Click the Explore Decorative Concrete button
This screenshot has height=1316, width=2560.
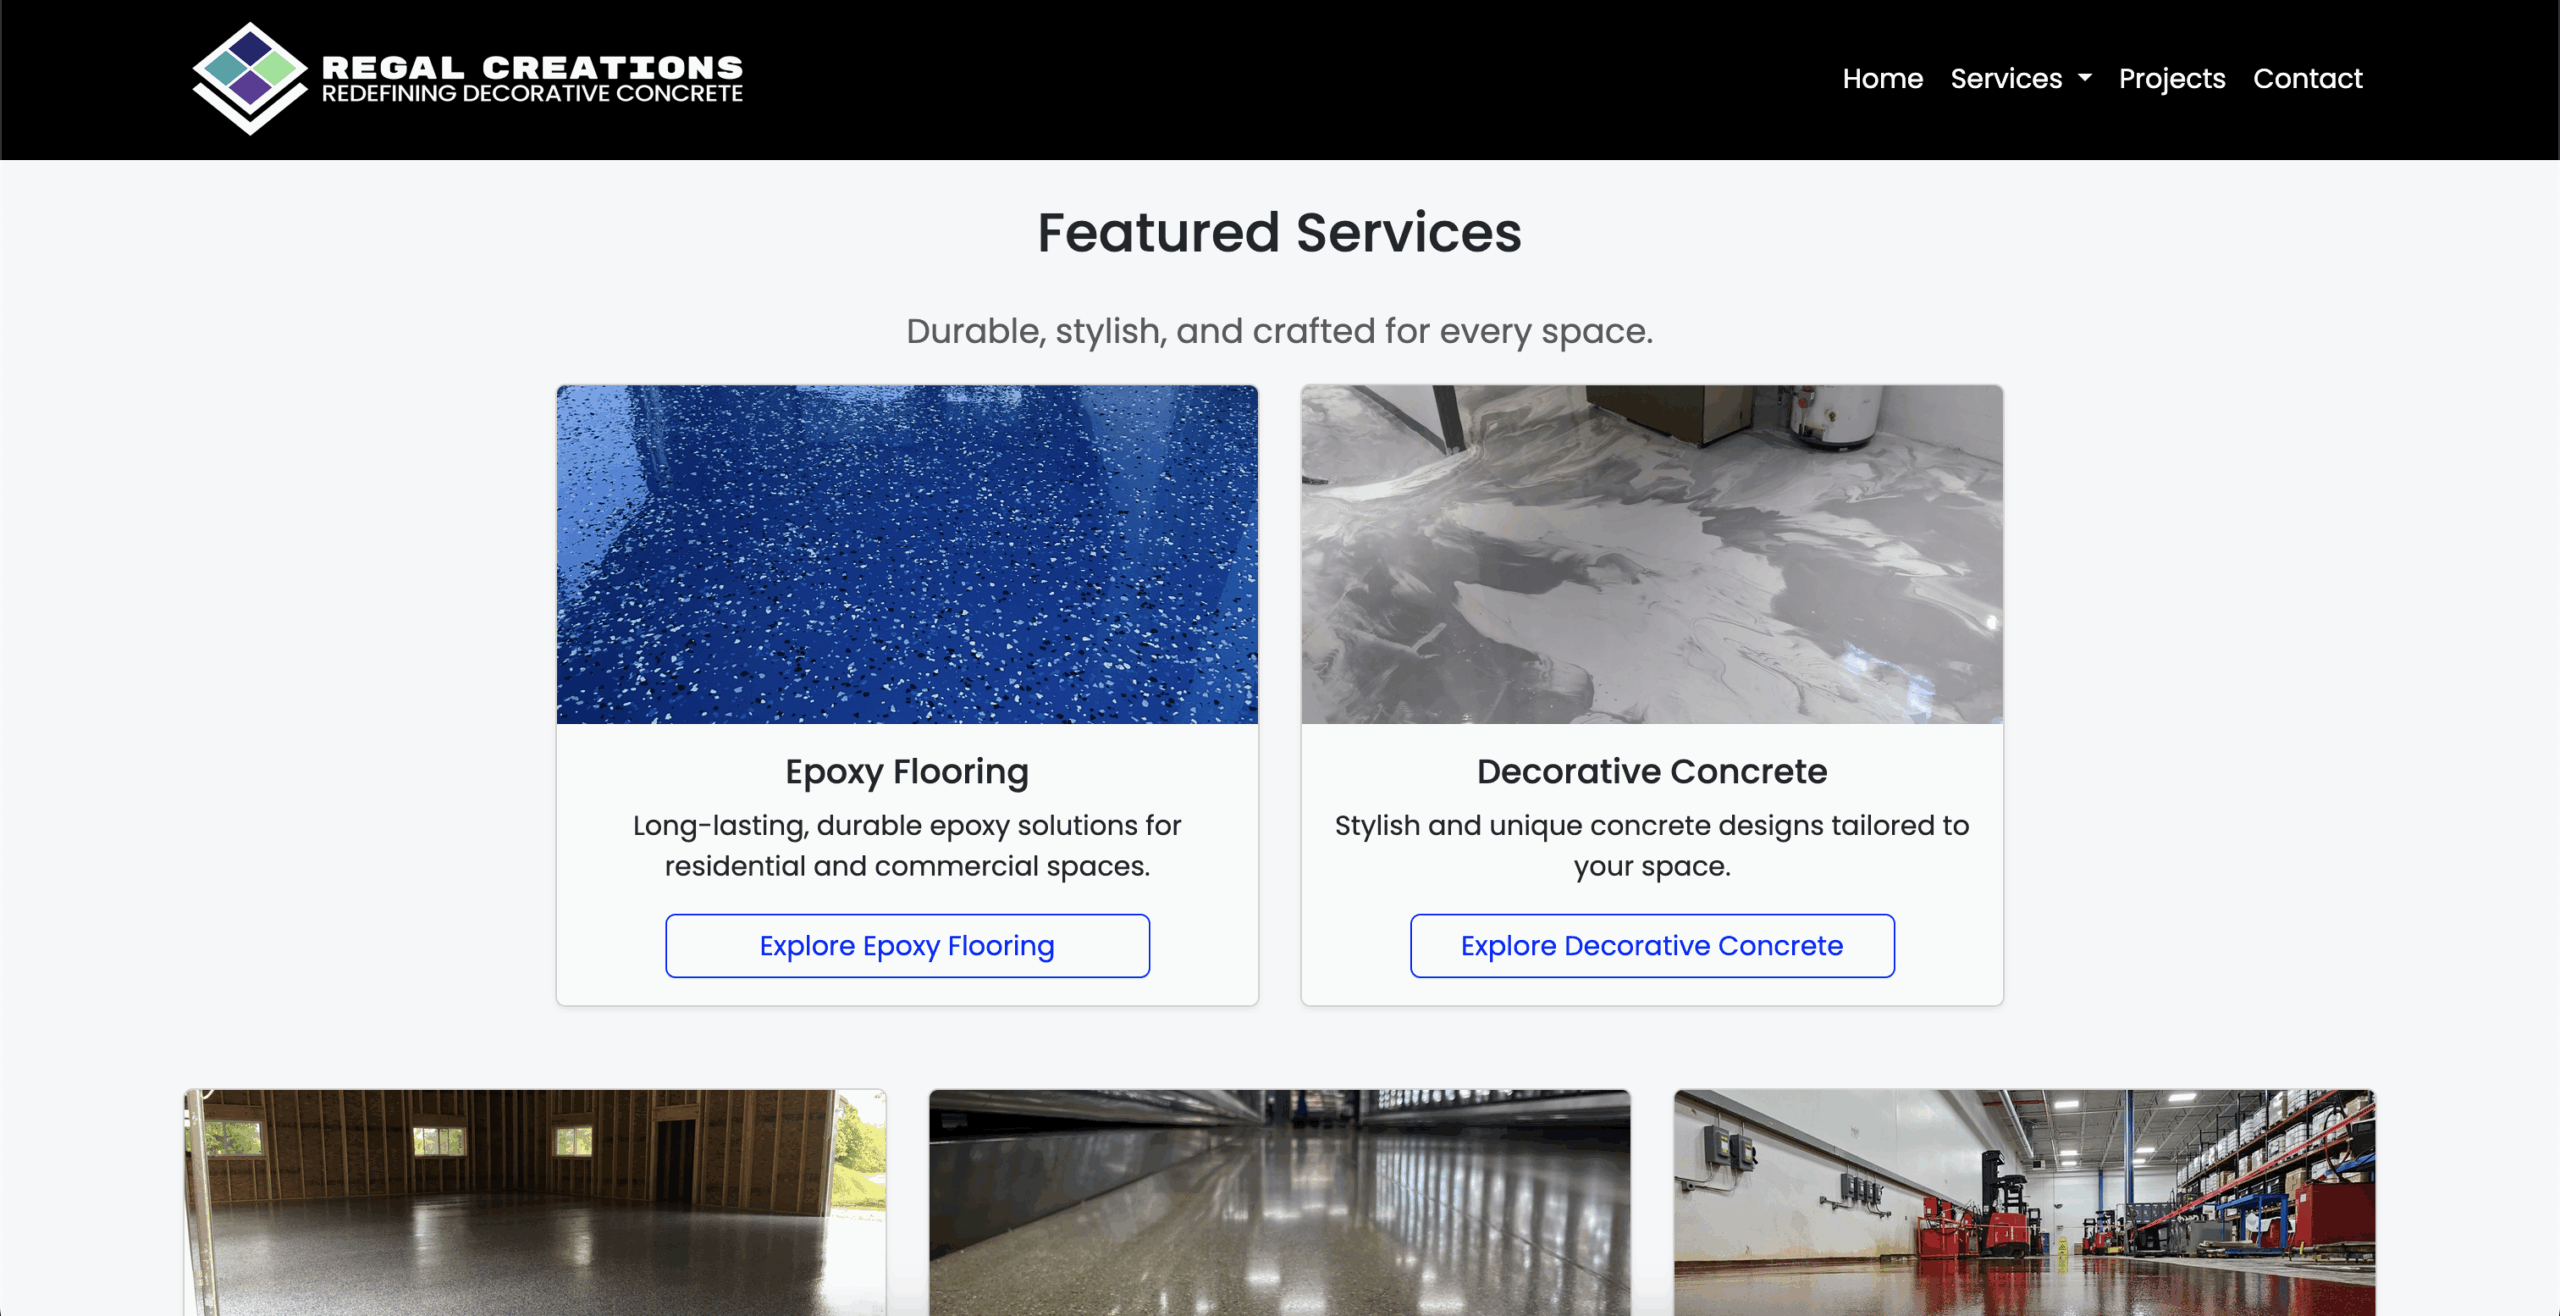tap(1652, 945)
